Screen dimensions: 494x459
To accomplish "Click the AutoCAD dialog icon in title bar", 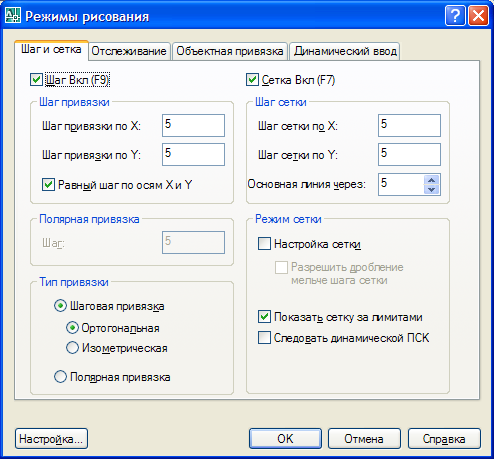I will pyautogui.click(x=13, y=16).
